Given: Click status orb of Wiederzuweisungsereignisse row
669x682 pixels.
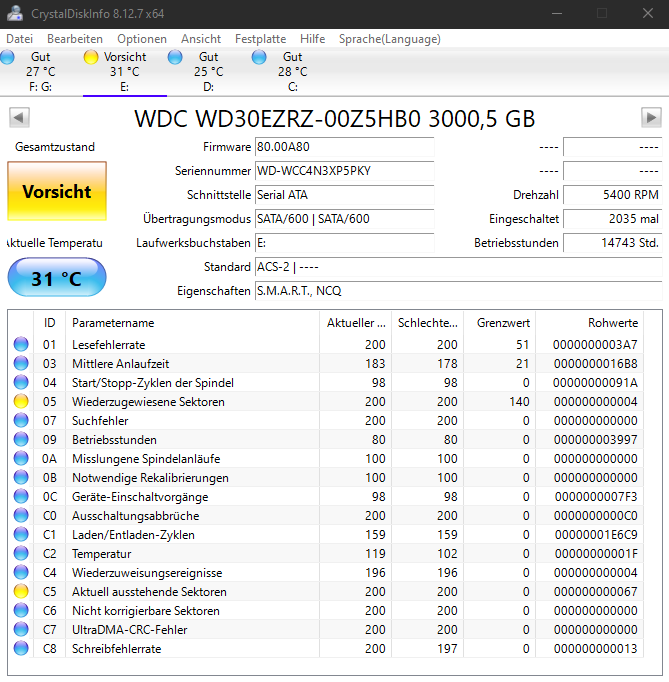Looking at the screenshot, I should (x=21, y=572).
